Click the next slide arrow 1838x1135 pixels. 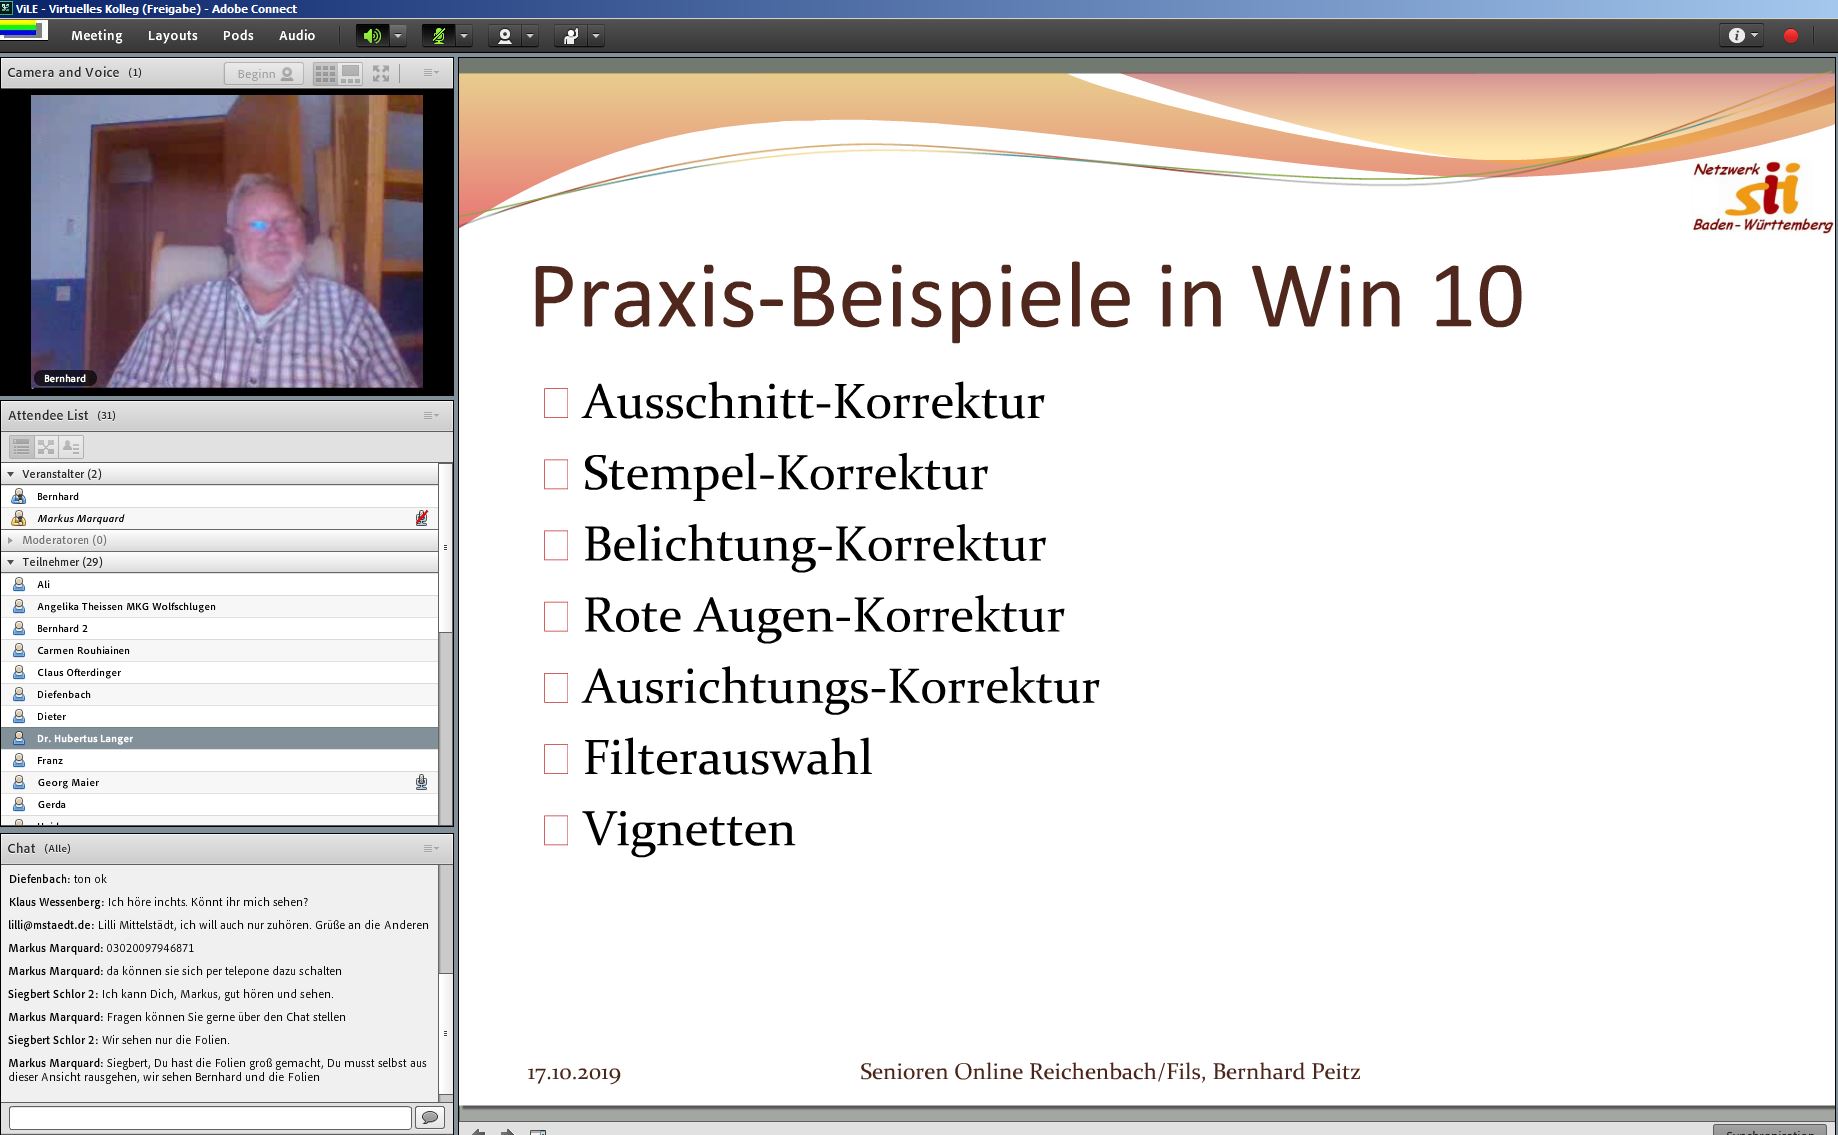point(507,1131)
